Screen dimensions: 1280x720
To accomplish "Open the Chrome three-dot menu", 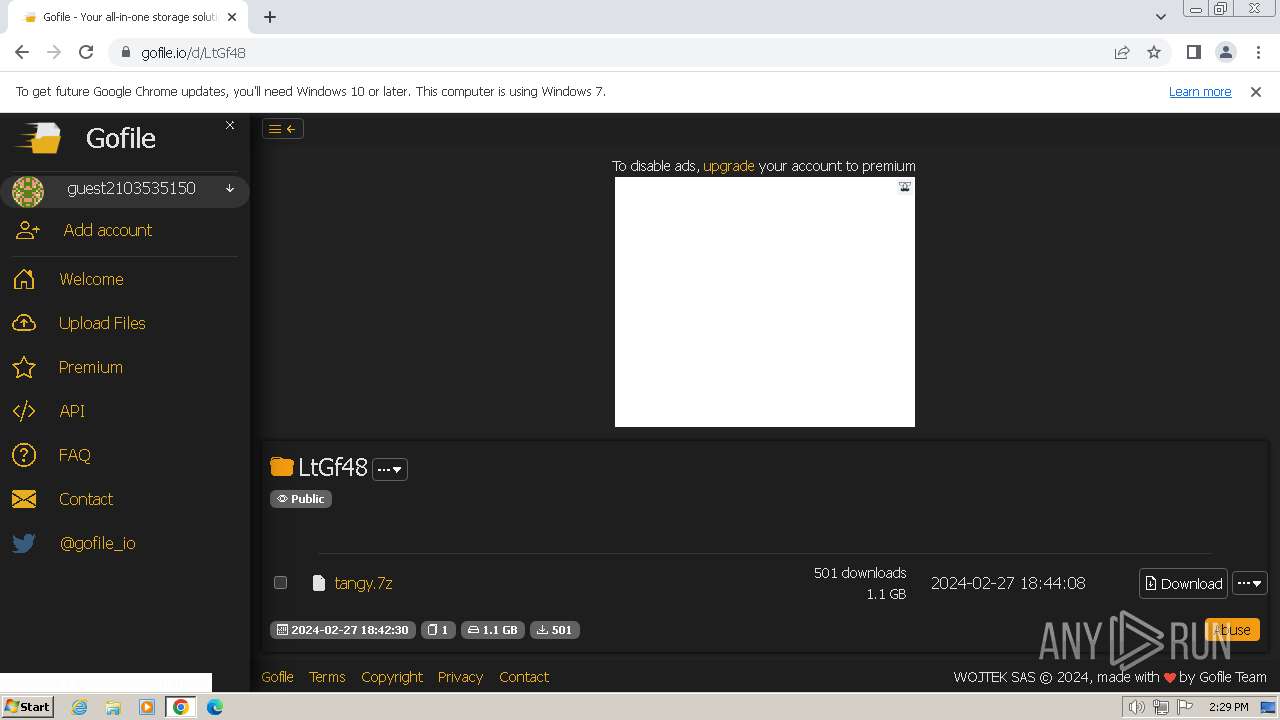I will pyautogui.click(x=1258, y=52).
